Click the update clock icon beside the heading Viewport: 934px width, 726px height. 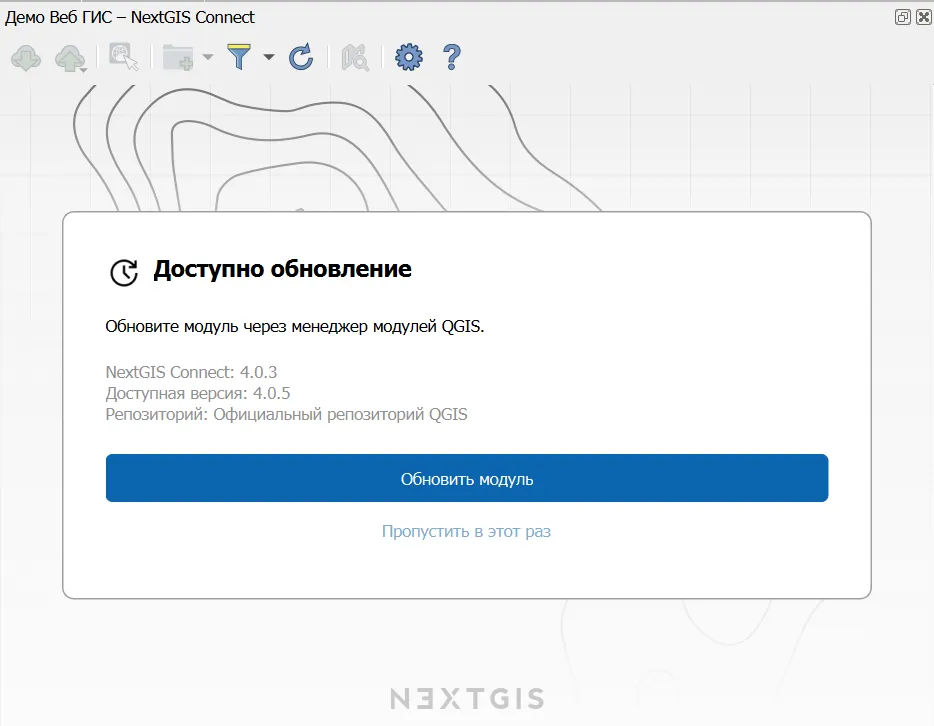pyautogui.click(x=124, y=273)
